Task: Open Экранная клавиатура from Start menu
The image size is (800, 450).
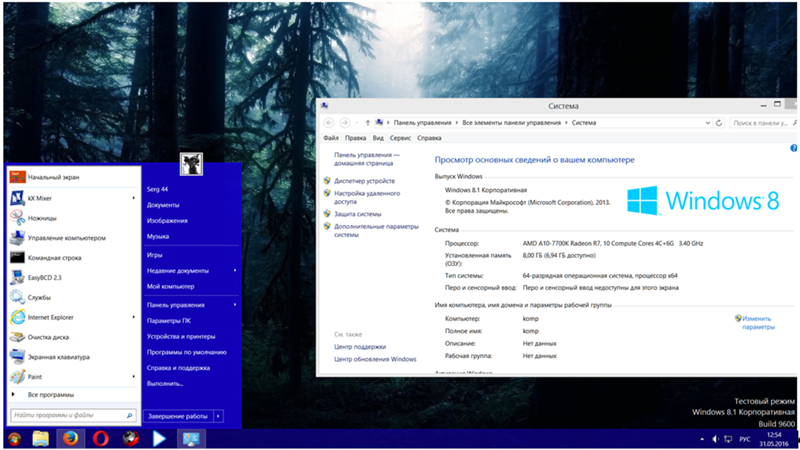Action: point(58,357)
